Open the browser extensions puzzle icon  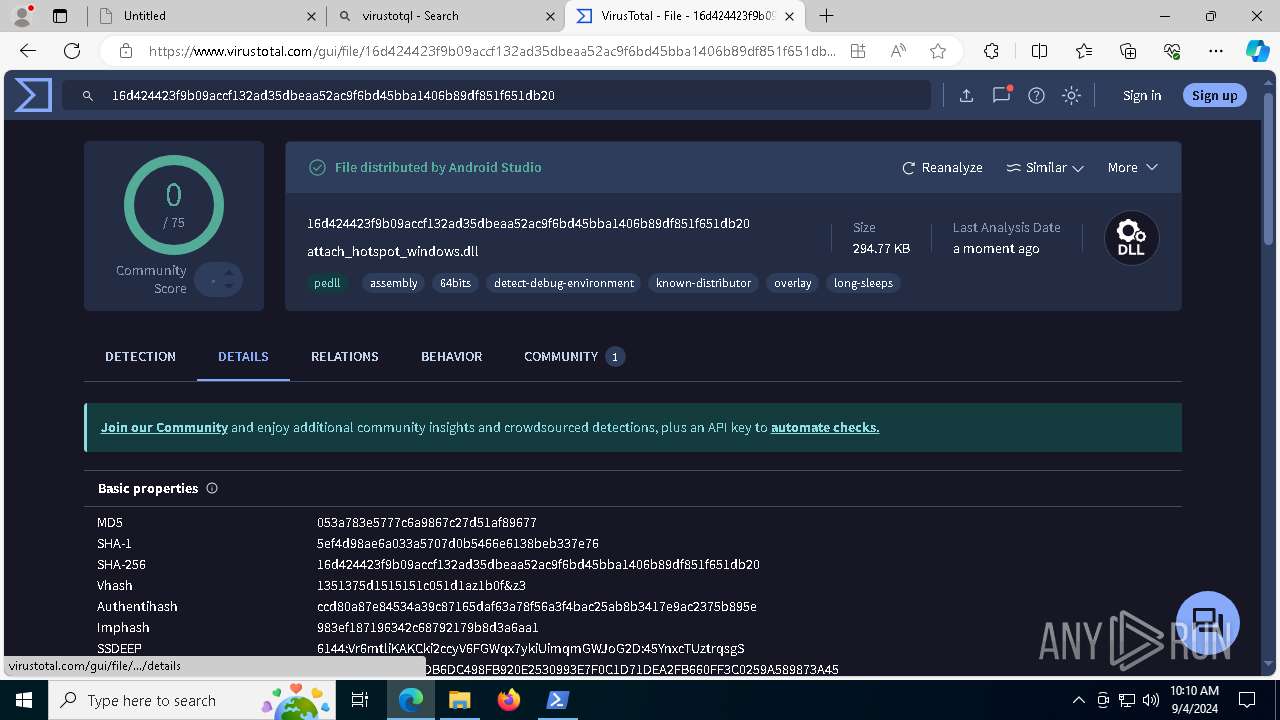pos(991,51)
